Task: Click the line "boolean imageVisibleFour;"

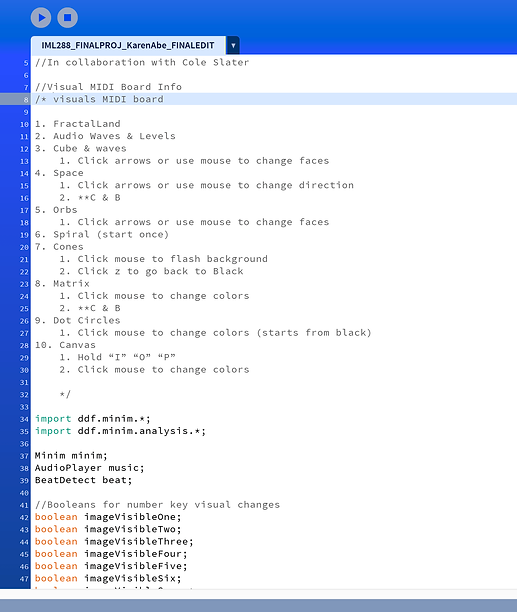Action: (111, 554)
